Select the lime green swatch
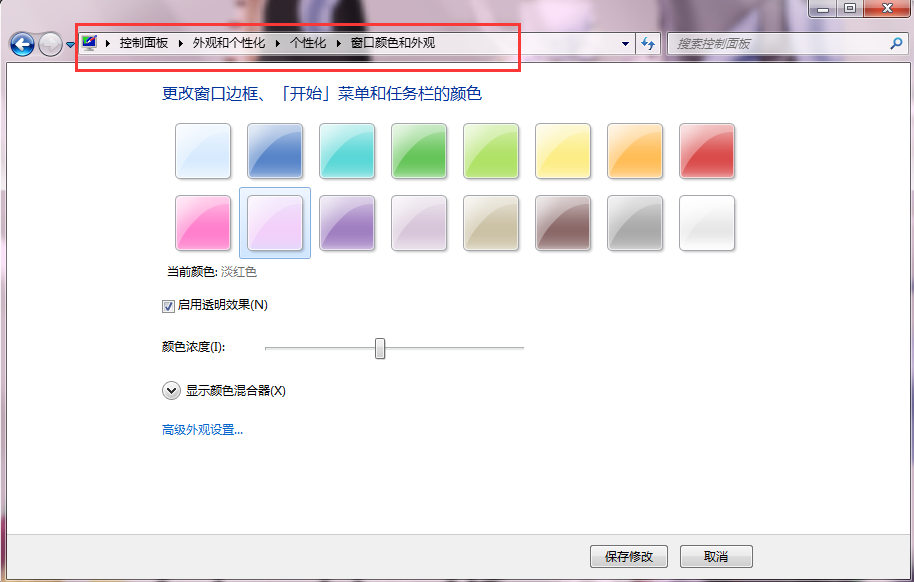Viewport: 914px width, 582px height. tap(491, 151)
